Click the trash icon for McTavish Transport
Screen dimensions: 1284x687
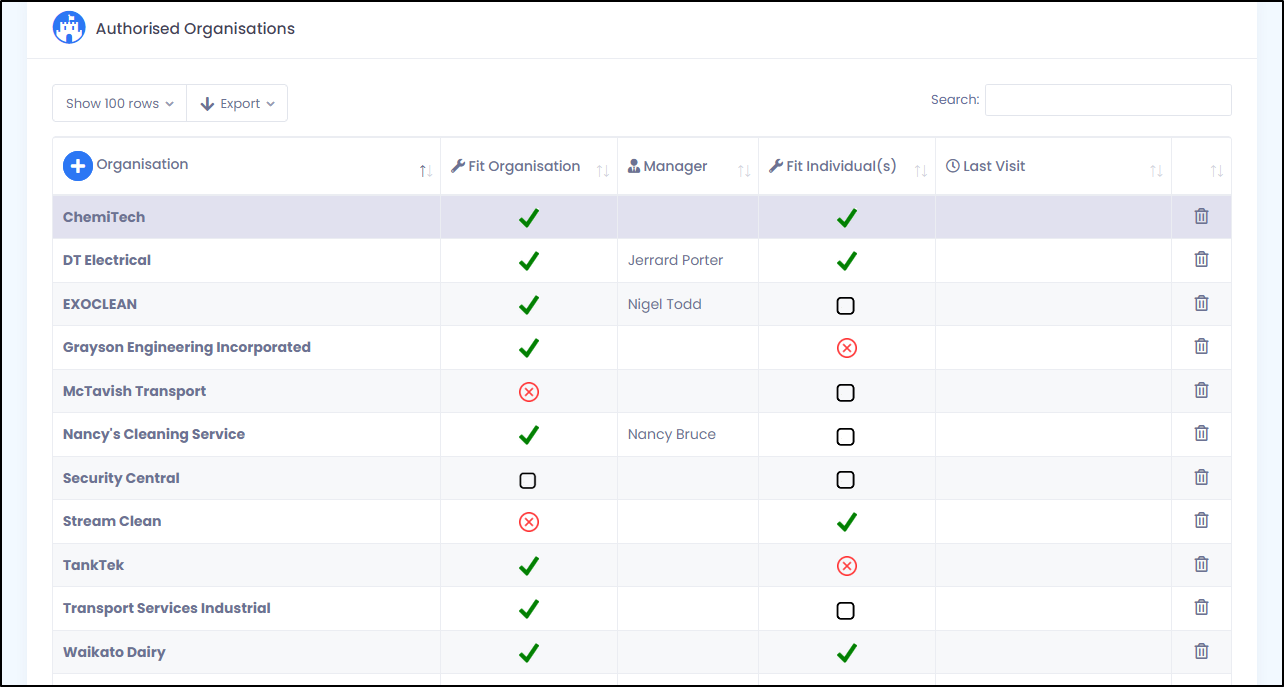pos(1201,390)
